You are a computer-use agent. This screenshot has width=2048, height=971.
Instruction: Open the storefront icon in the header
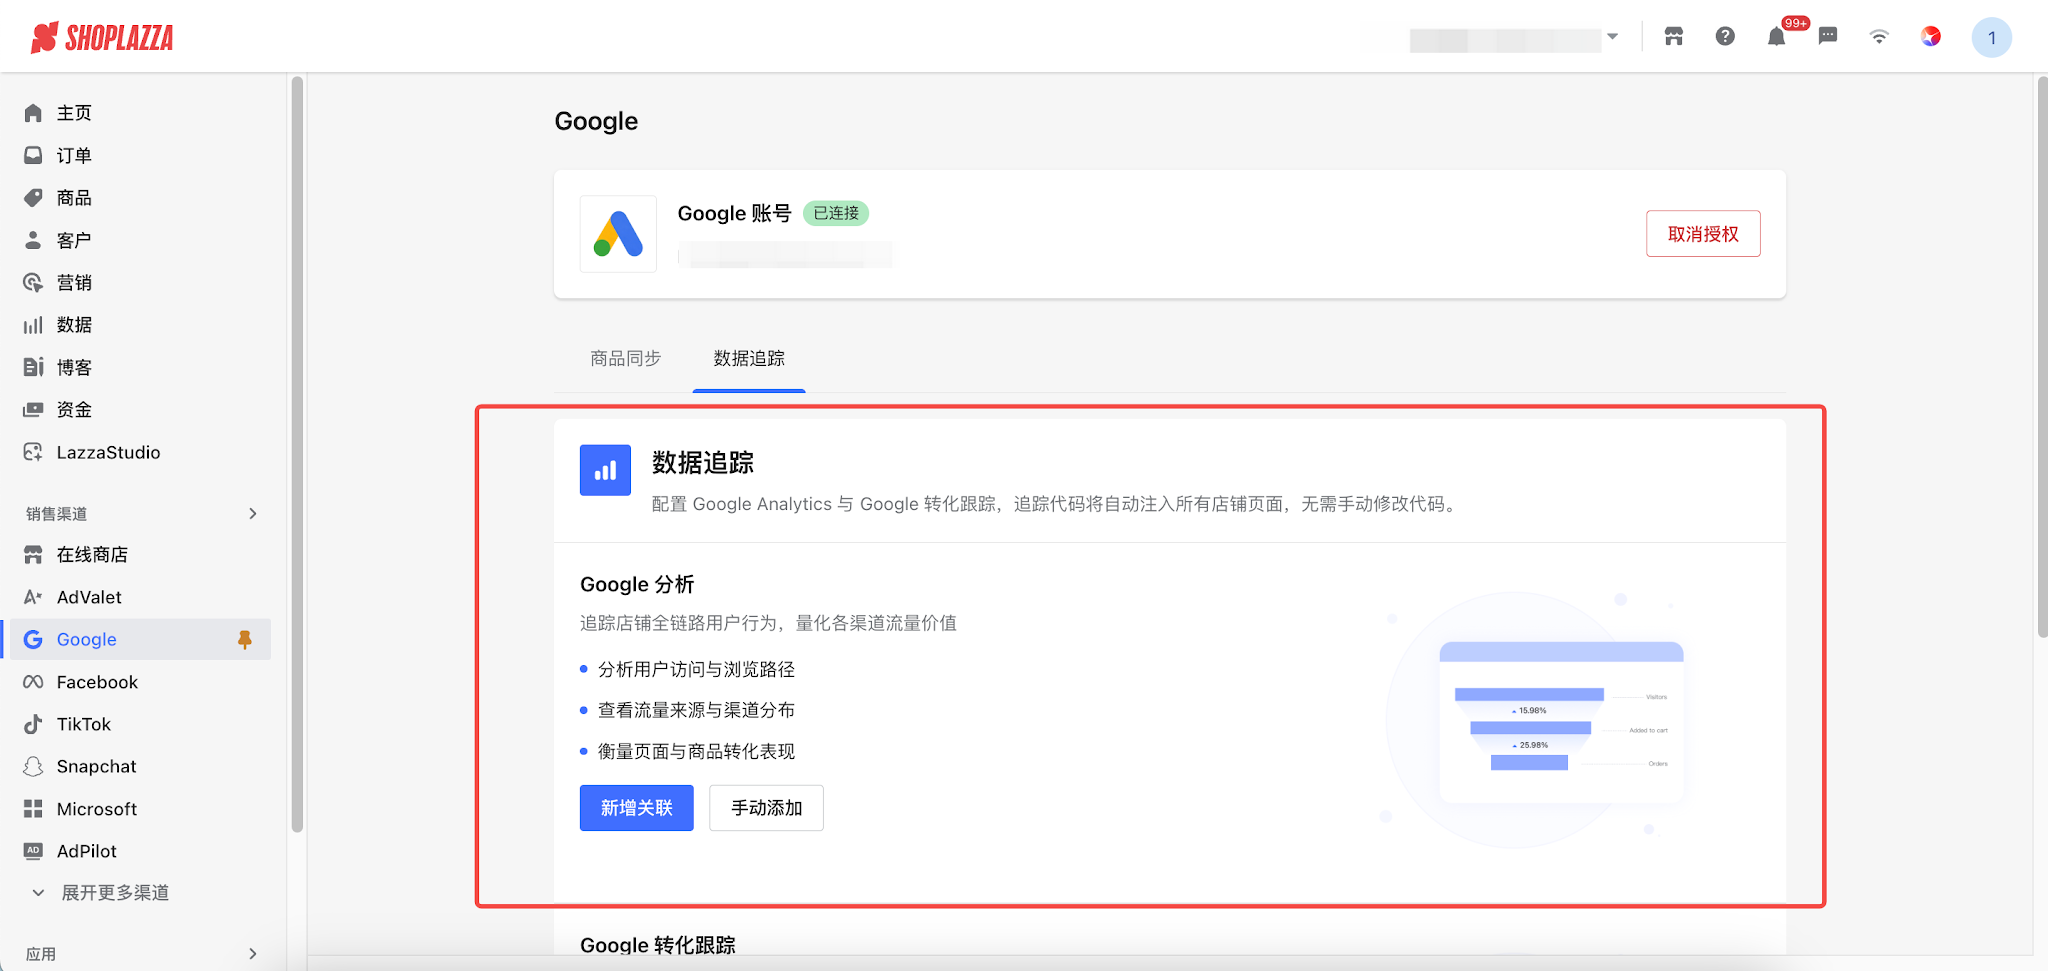point(1674,37)
